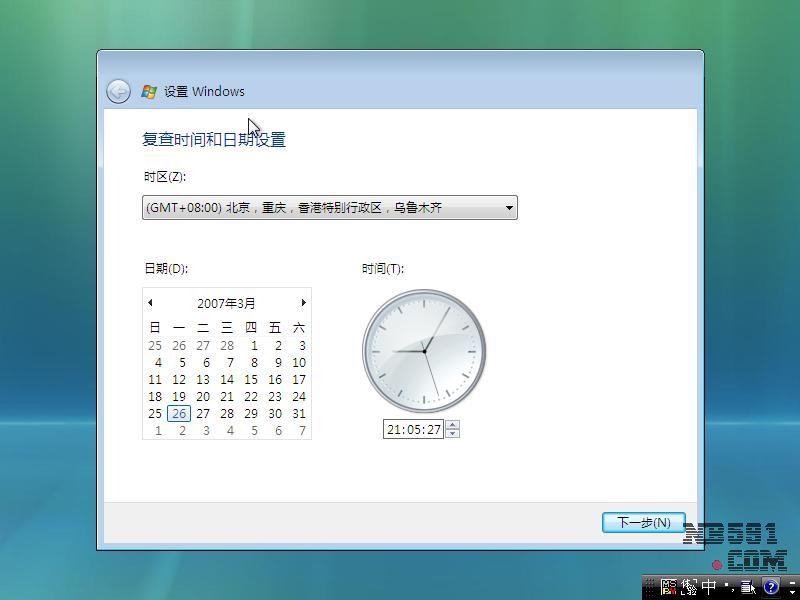Select March 15 in the calendar
Viewport: 800px width, 600px height.
(251, 380)
